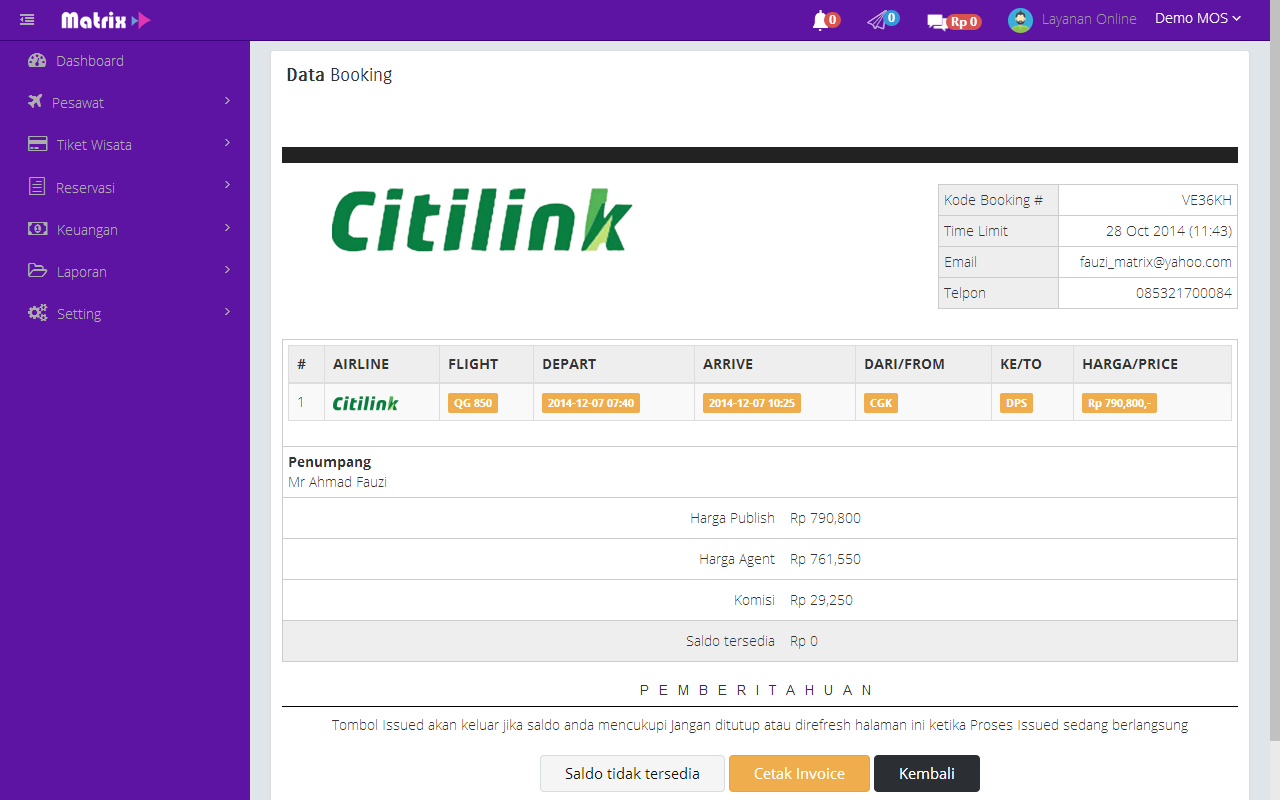The width and height of the screenshot is (1280, 800).
Task: Expand the Pesawat submenu chevron
Action: 227,101
